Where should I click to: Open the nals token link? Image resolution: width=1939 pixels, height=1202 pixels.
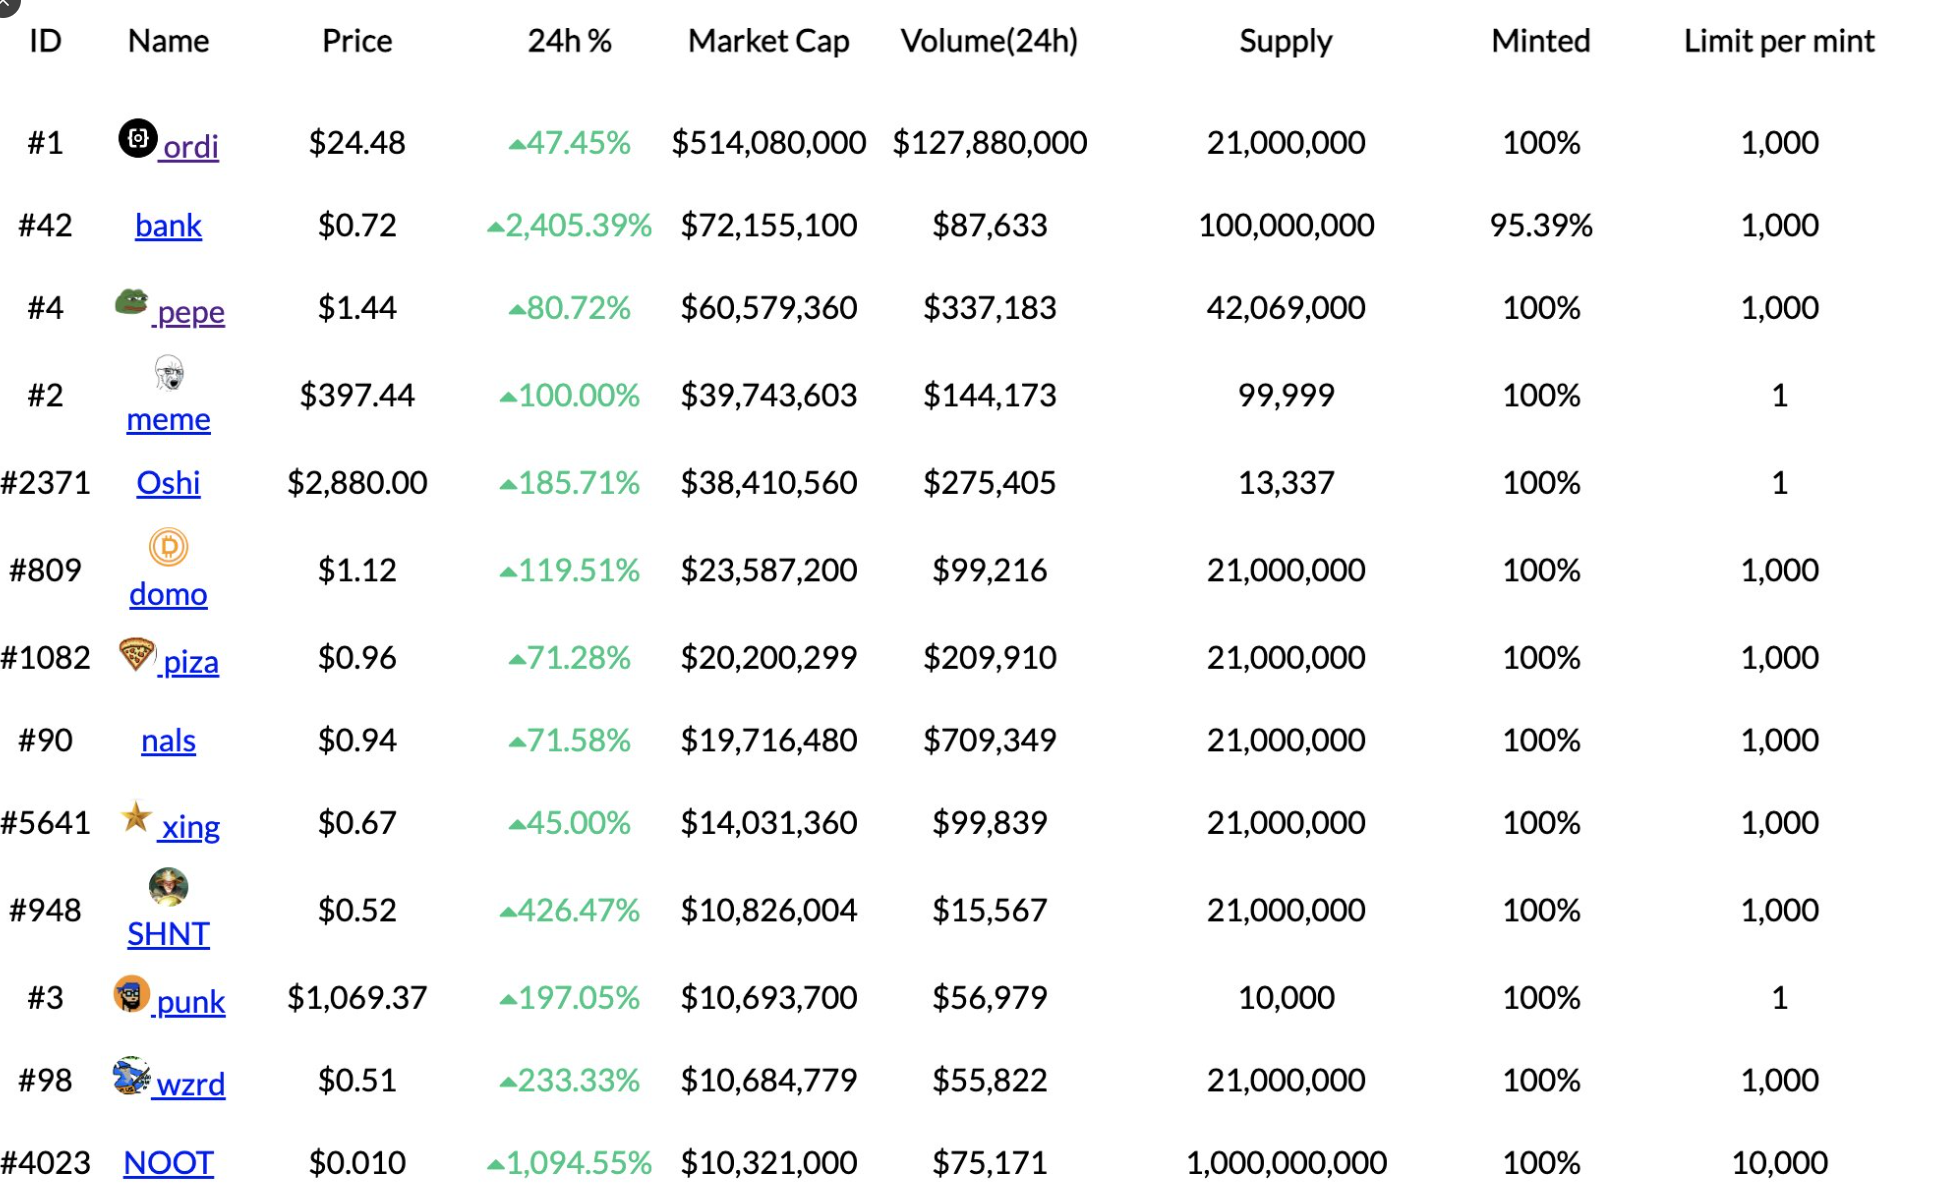[x=168, y=741]
